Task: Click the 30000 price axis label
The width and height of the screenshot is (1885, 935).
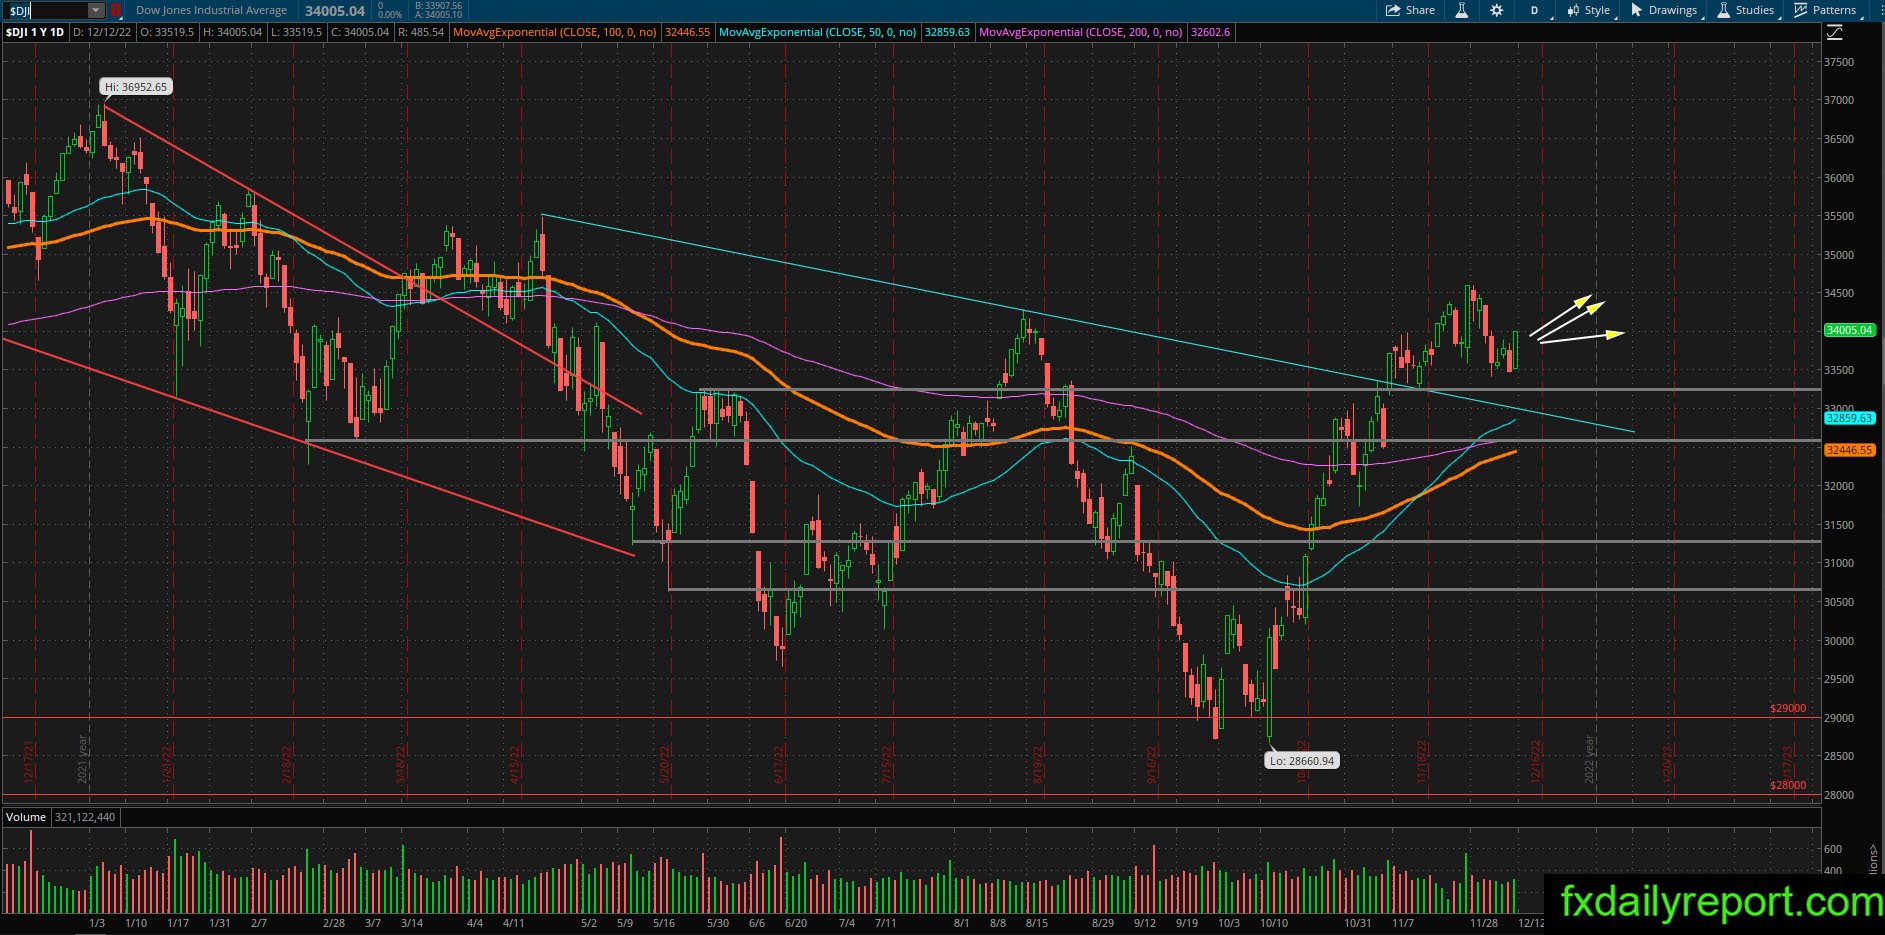Action: (1839, 641)
